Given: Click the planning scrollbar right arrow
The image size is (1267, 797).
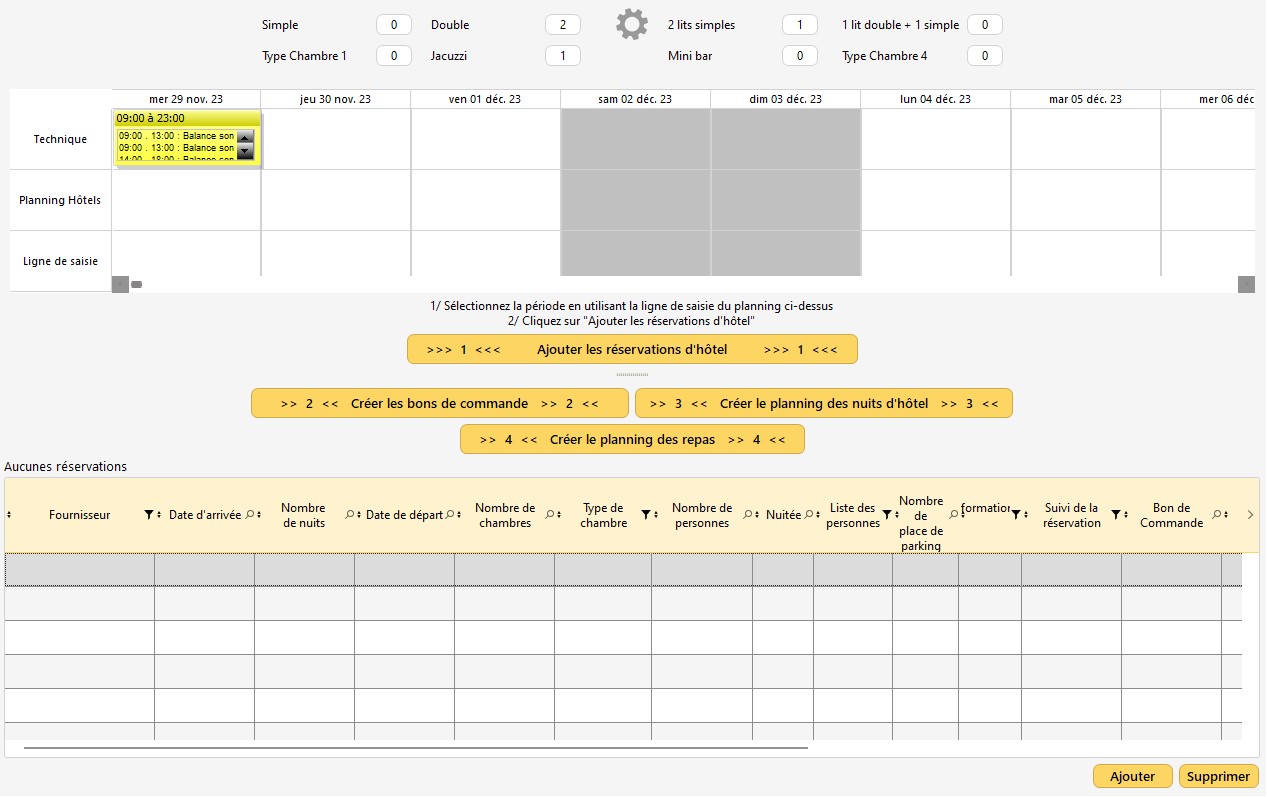Looking at the screenshot, I should pyautogui.click(x=1246, y=284).
